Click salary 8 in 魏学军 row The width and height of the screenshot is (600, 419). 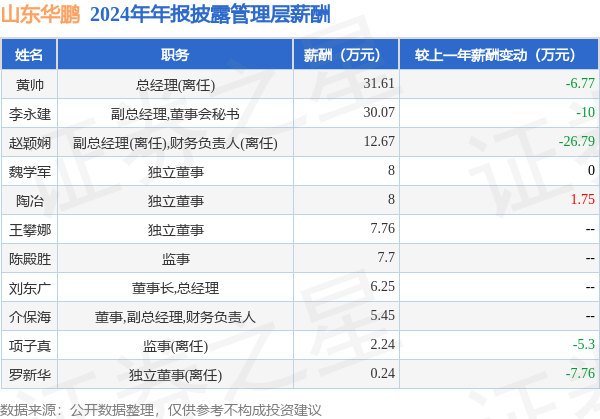pos(391,171)
